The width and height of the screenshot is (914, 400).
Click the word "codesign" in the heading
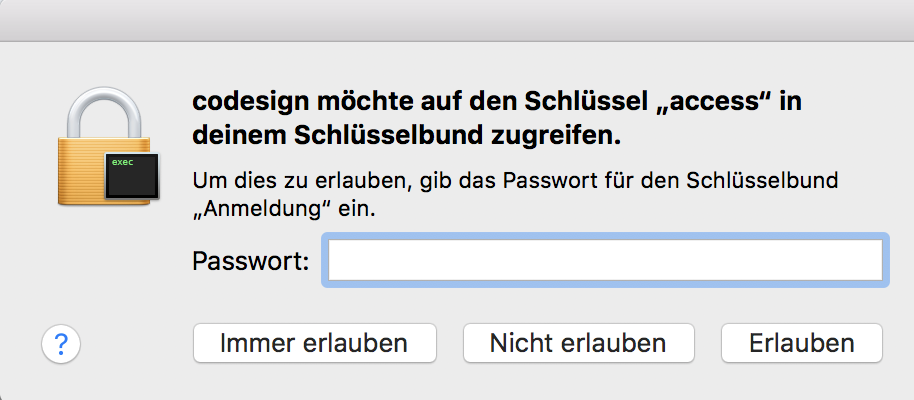coord(249,103)
